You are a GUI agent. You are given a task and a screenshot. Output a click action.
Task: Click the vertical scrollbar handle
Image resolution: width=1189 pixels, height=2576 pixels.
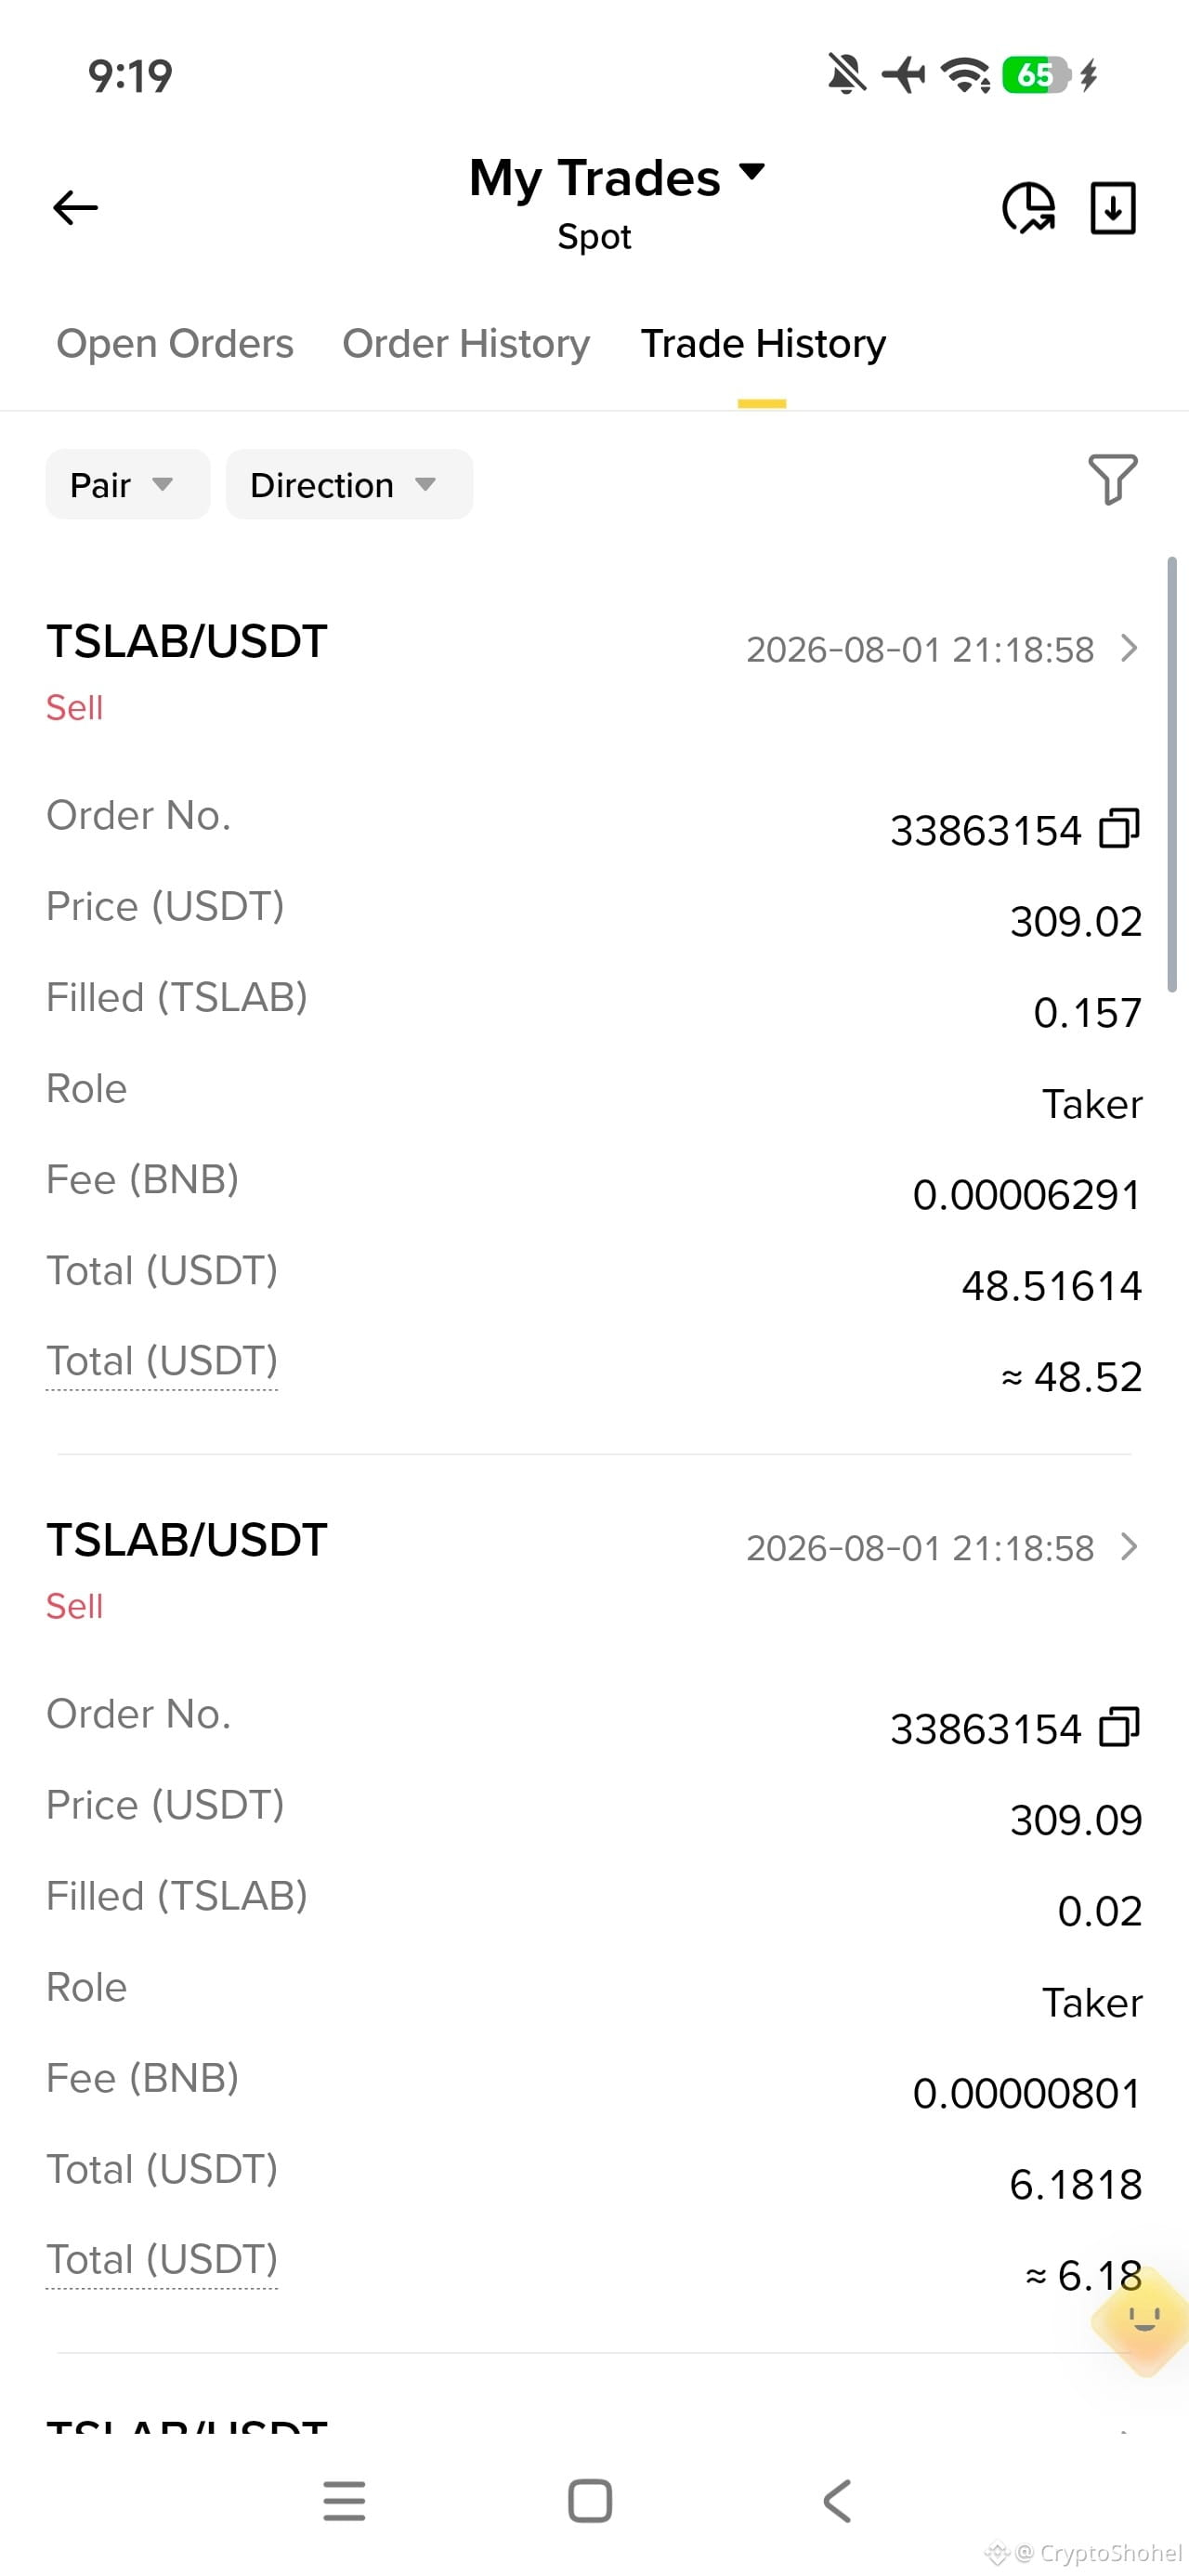point(1172,774)
